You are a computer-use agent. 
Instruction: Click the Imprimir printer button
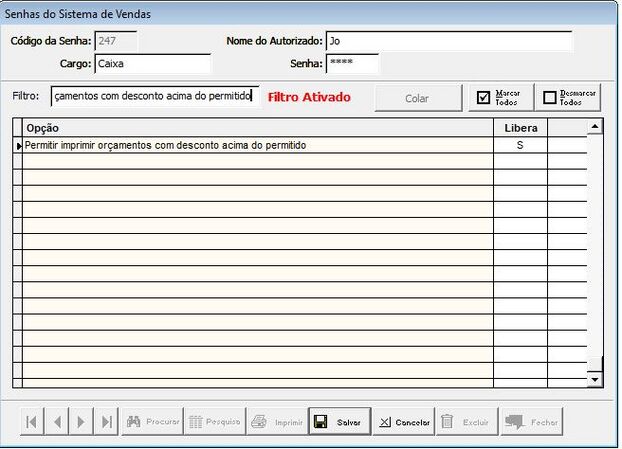tap(277, 422)
